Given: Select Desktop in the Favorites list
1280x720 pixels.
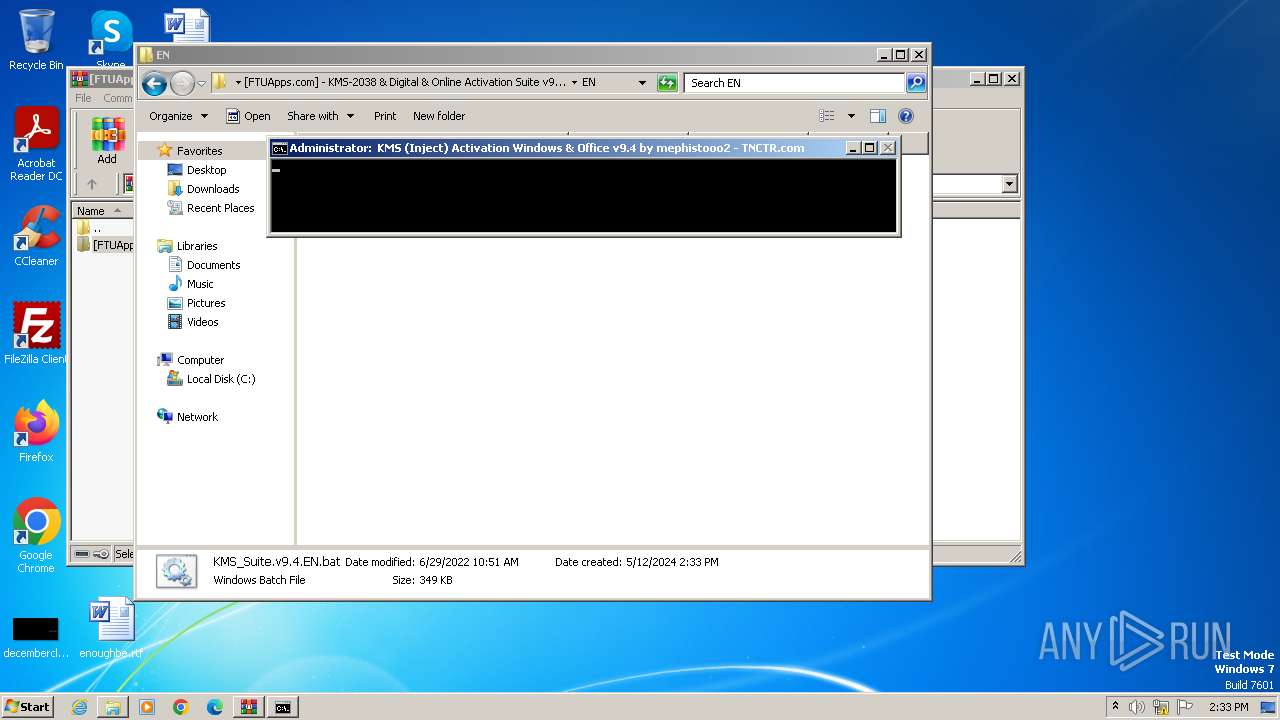Looking at the screenshot, I should click(197, 170).
